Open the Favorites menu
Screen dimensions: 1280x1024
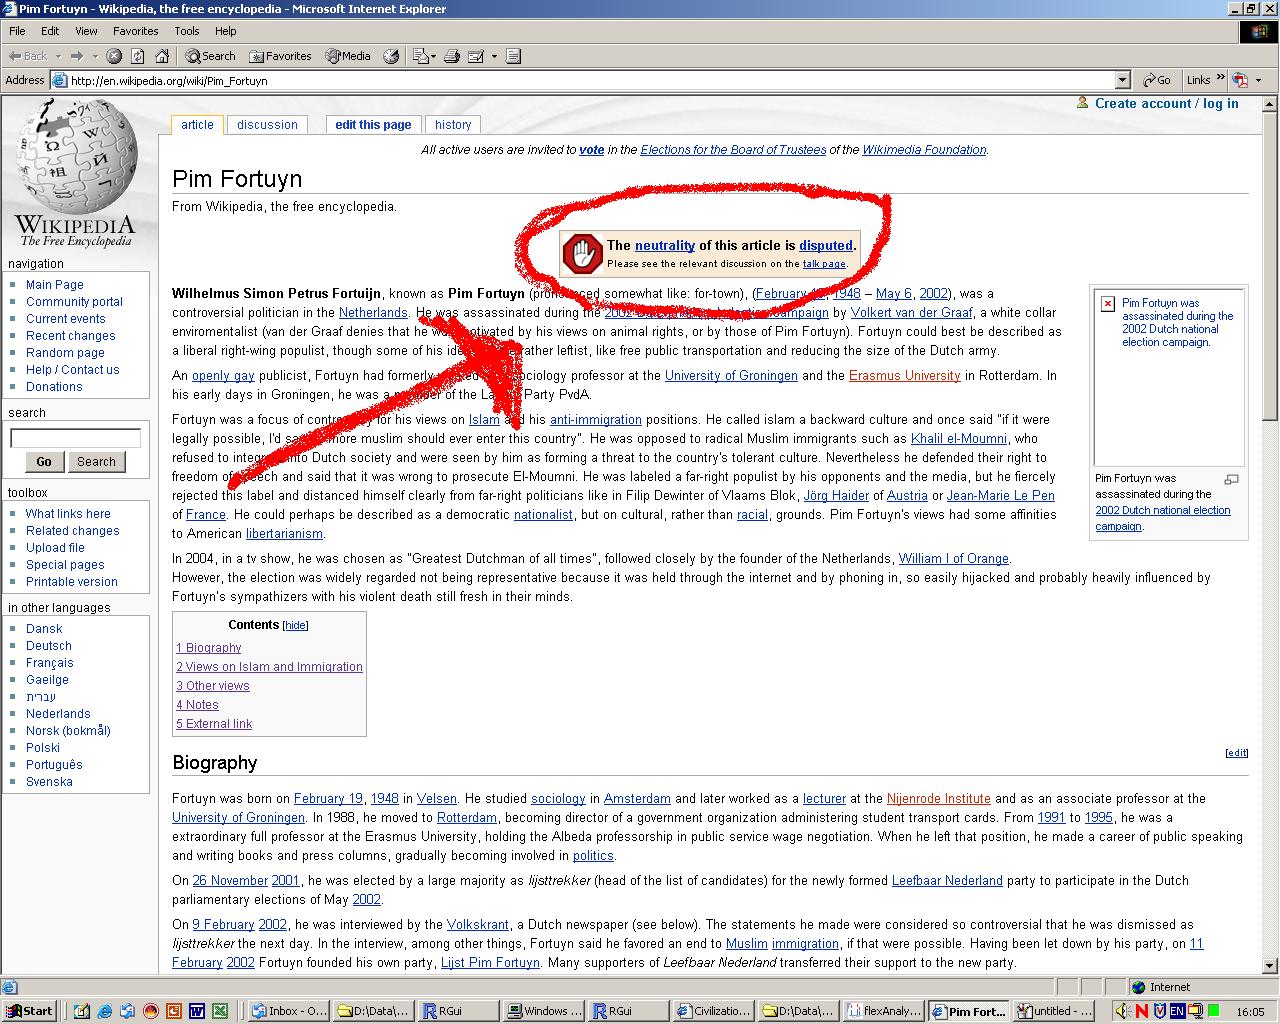(136, 31)
